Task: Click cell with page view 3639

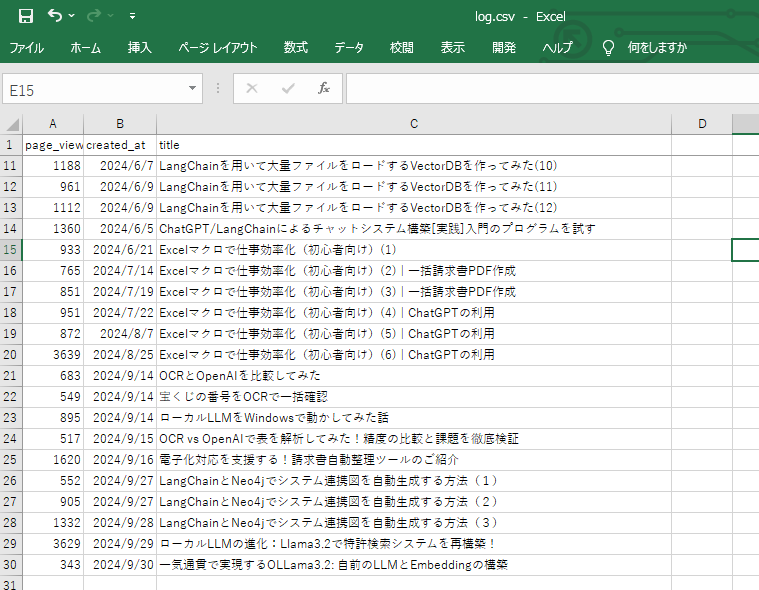Action: [53, 355]
